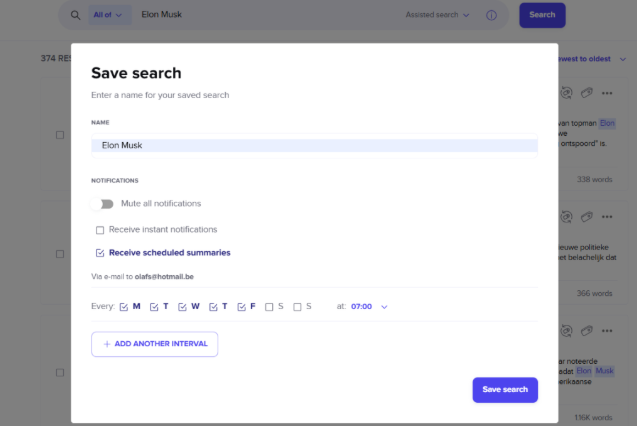The image size is (637, 426).
Task: Click the first result's link icon
Action: tap(588, 92)
